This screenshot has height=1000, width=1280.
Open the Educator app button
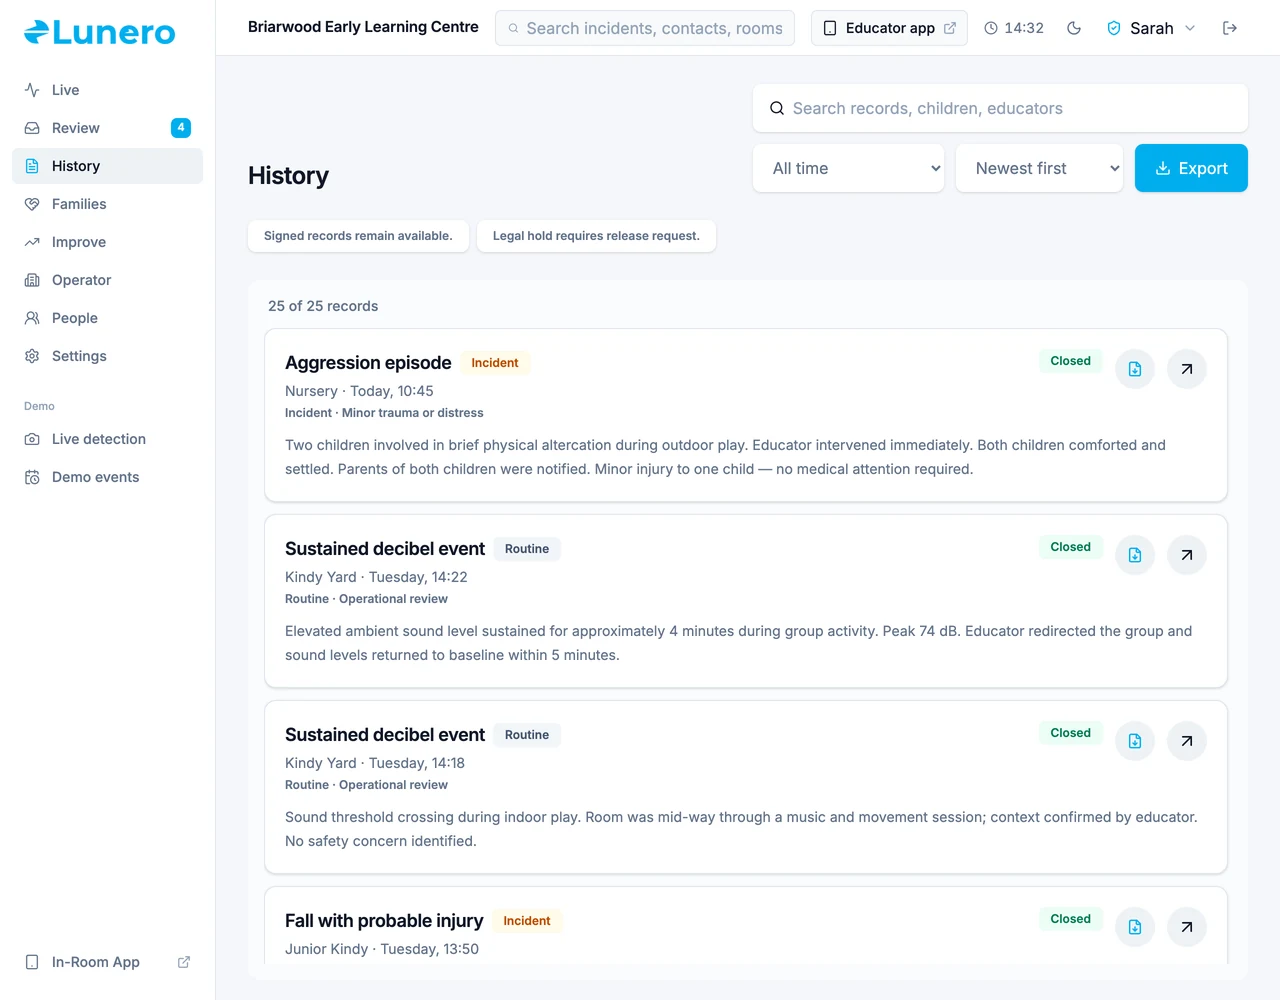(x=889, y=28)
